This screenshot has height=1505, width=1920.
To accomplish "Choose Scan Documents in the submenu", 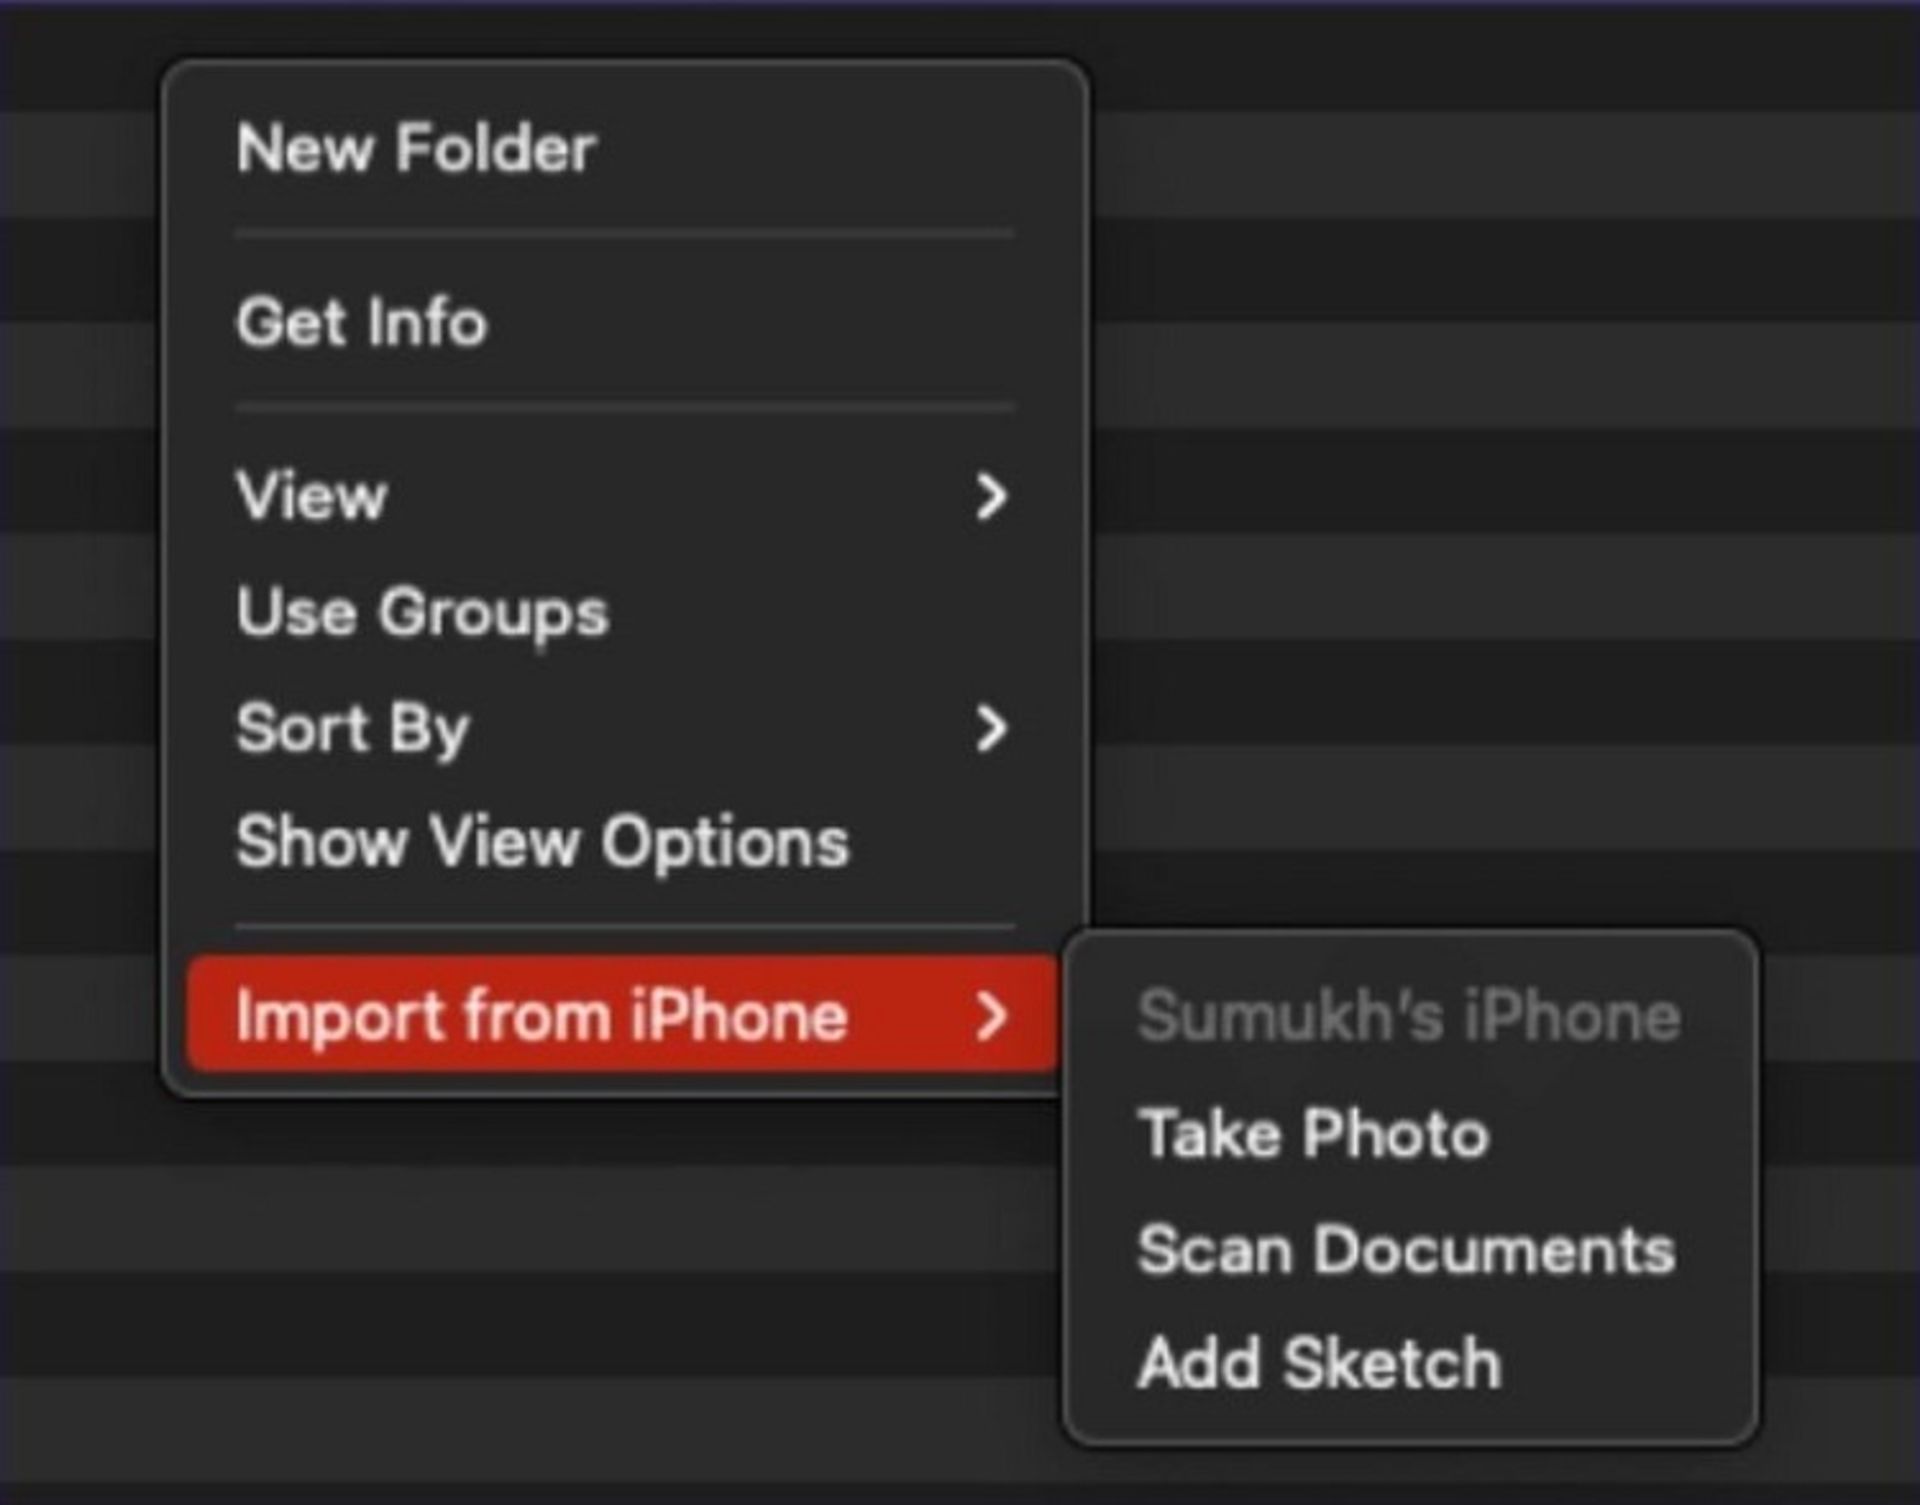I will point(1406,1250).
